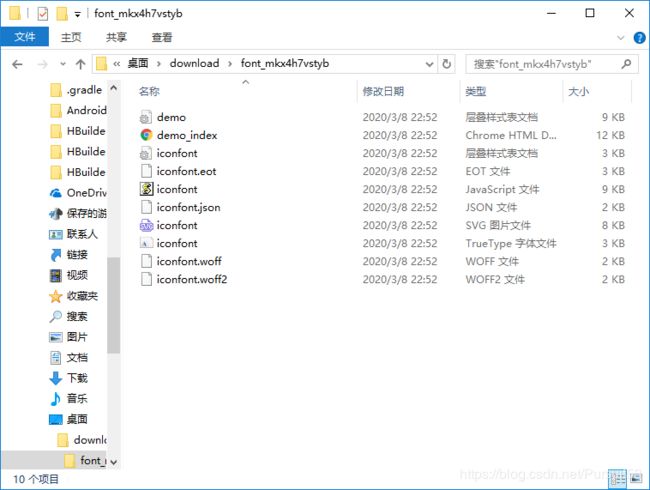
Task: Select the download folder in tree
Action: (x=82, y=440)
